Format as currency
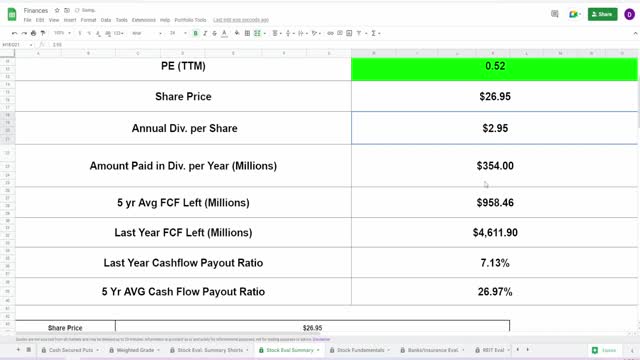Image resolution: width=640 pixels, height=360 pixels. (80, 33)
